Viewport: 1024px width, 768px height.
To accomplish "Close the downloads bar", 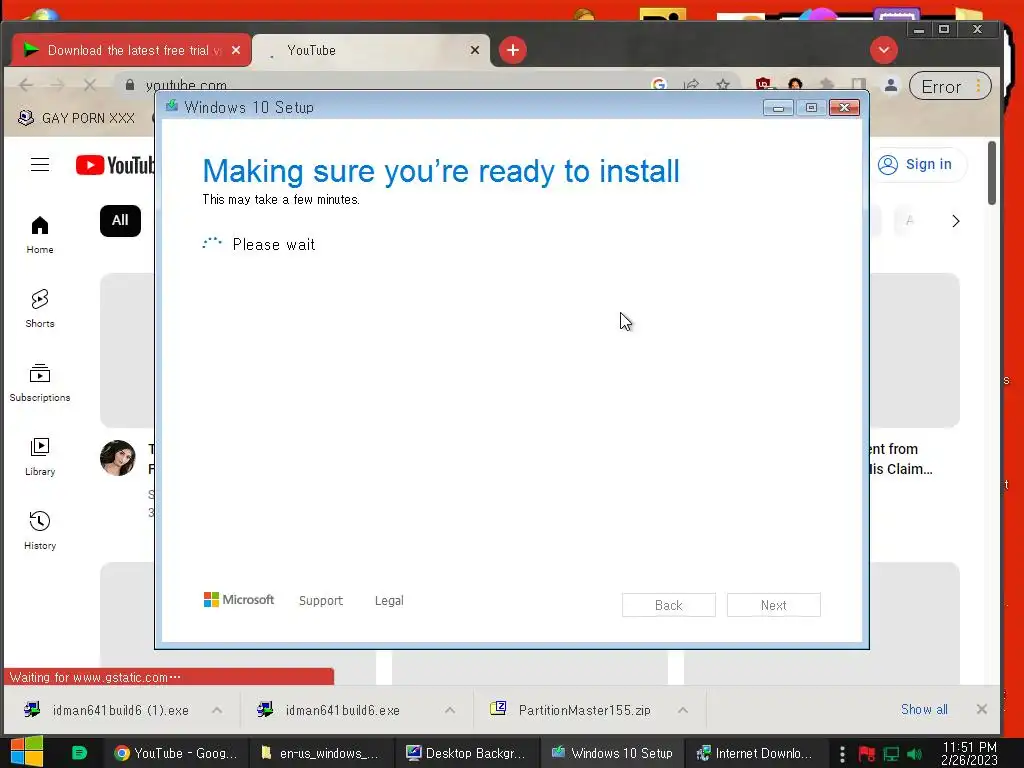I will pyautogui.click(x=982, y=709).
